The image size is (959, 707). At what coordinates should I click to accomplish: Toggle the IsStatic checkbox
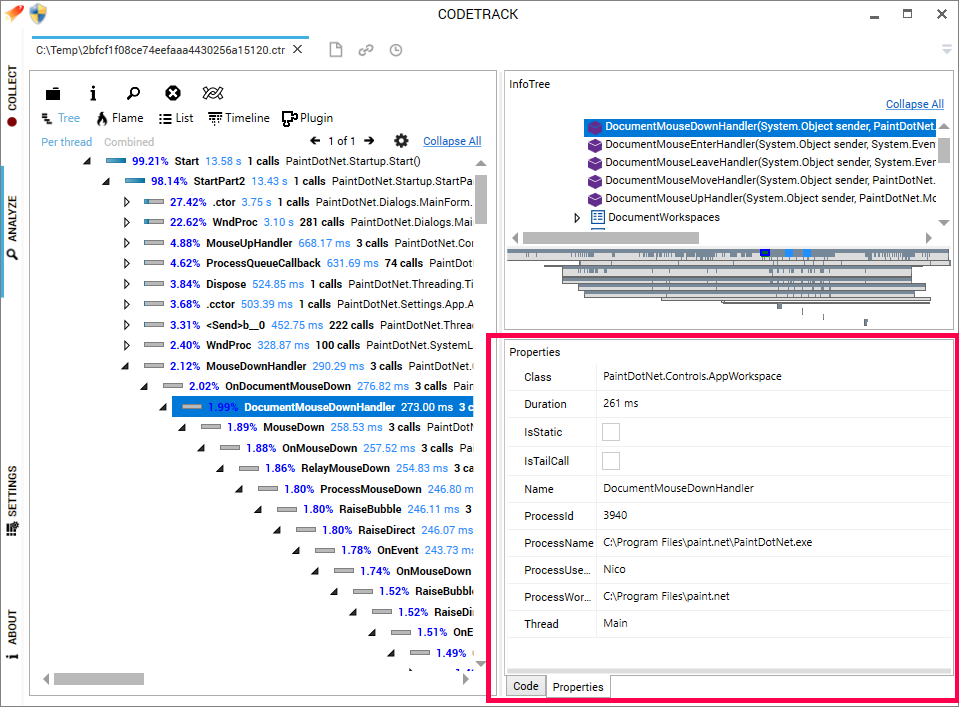click(610, 432)
